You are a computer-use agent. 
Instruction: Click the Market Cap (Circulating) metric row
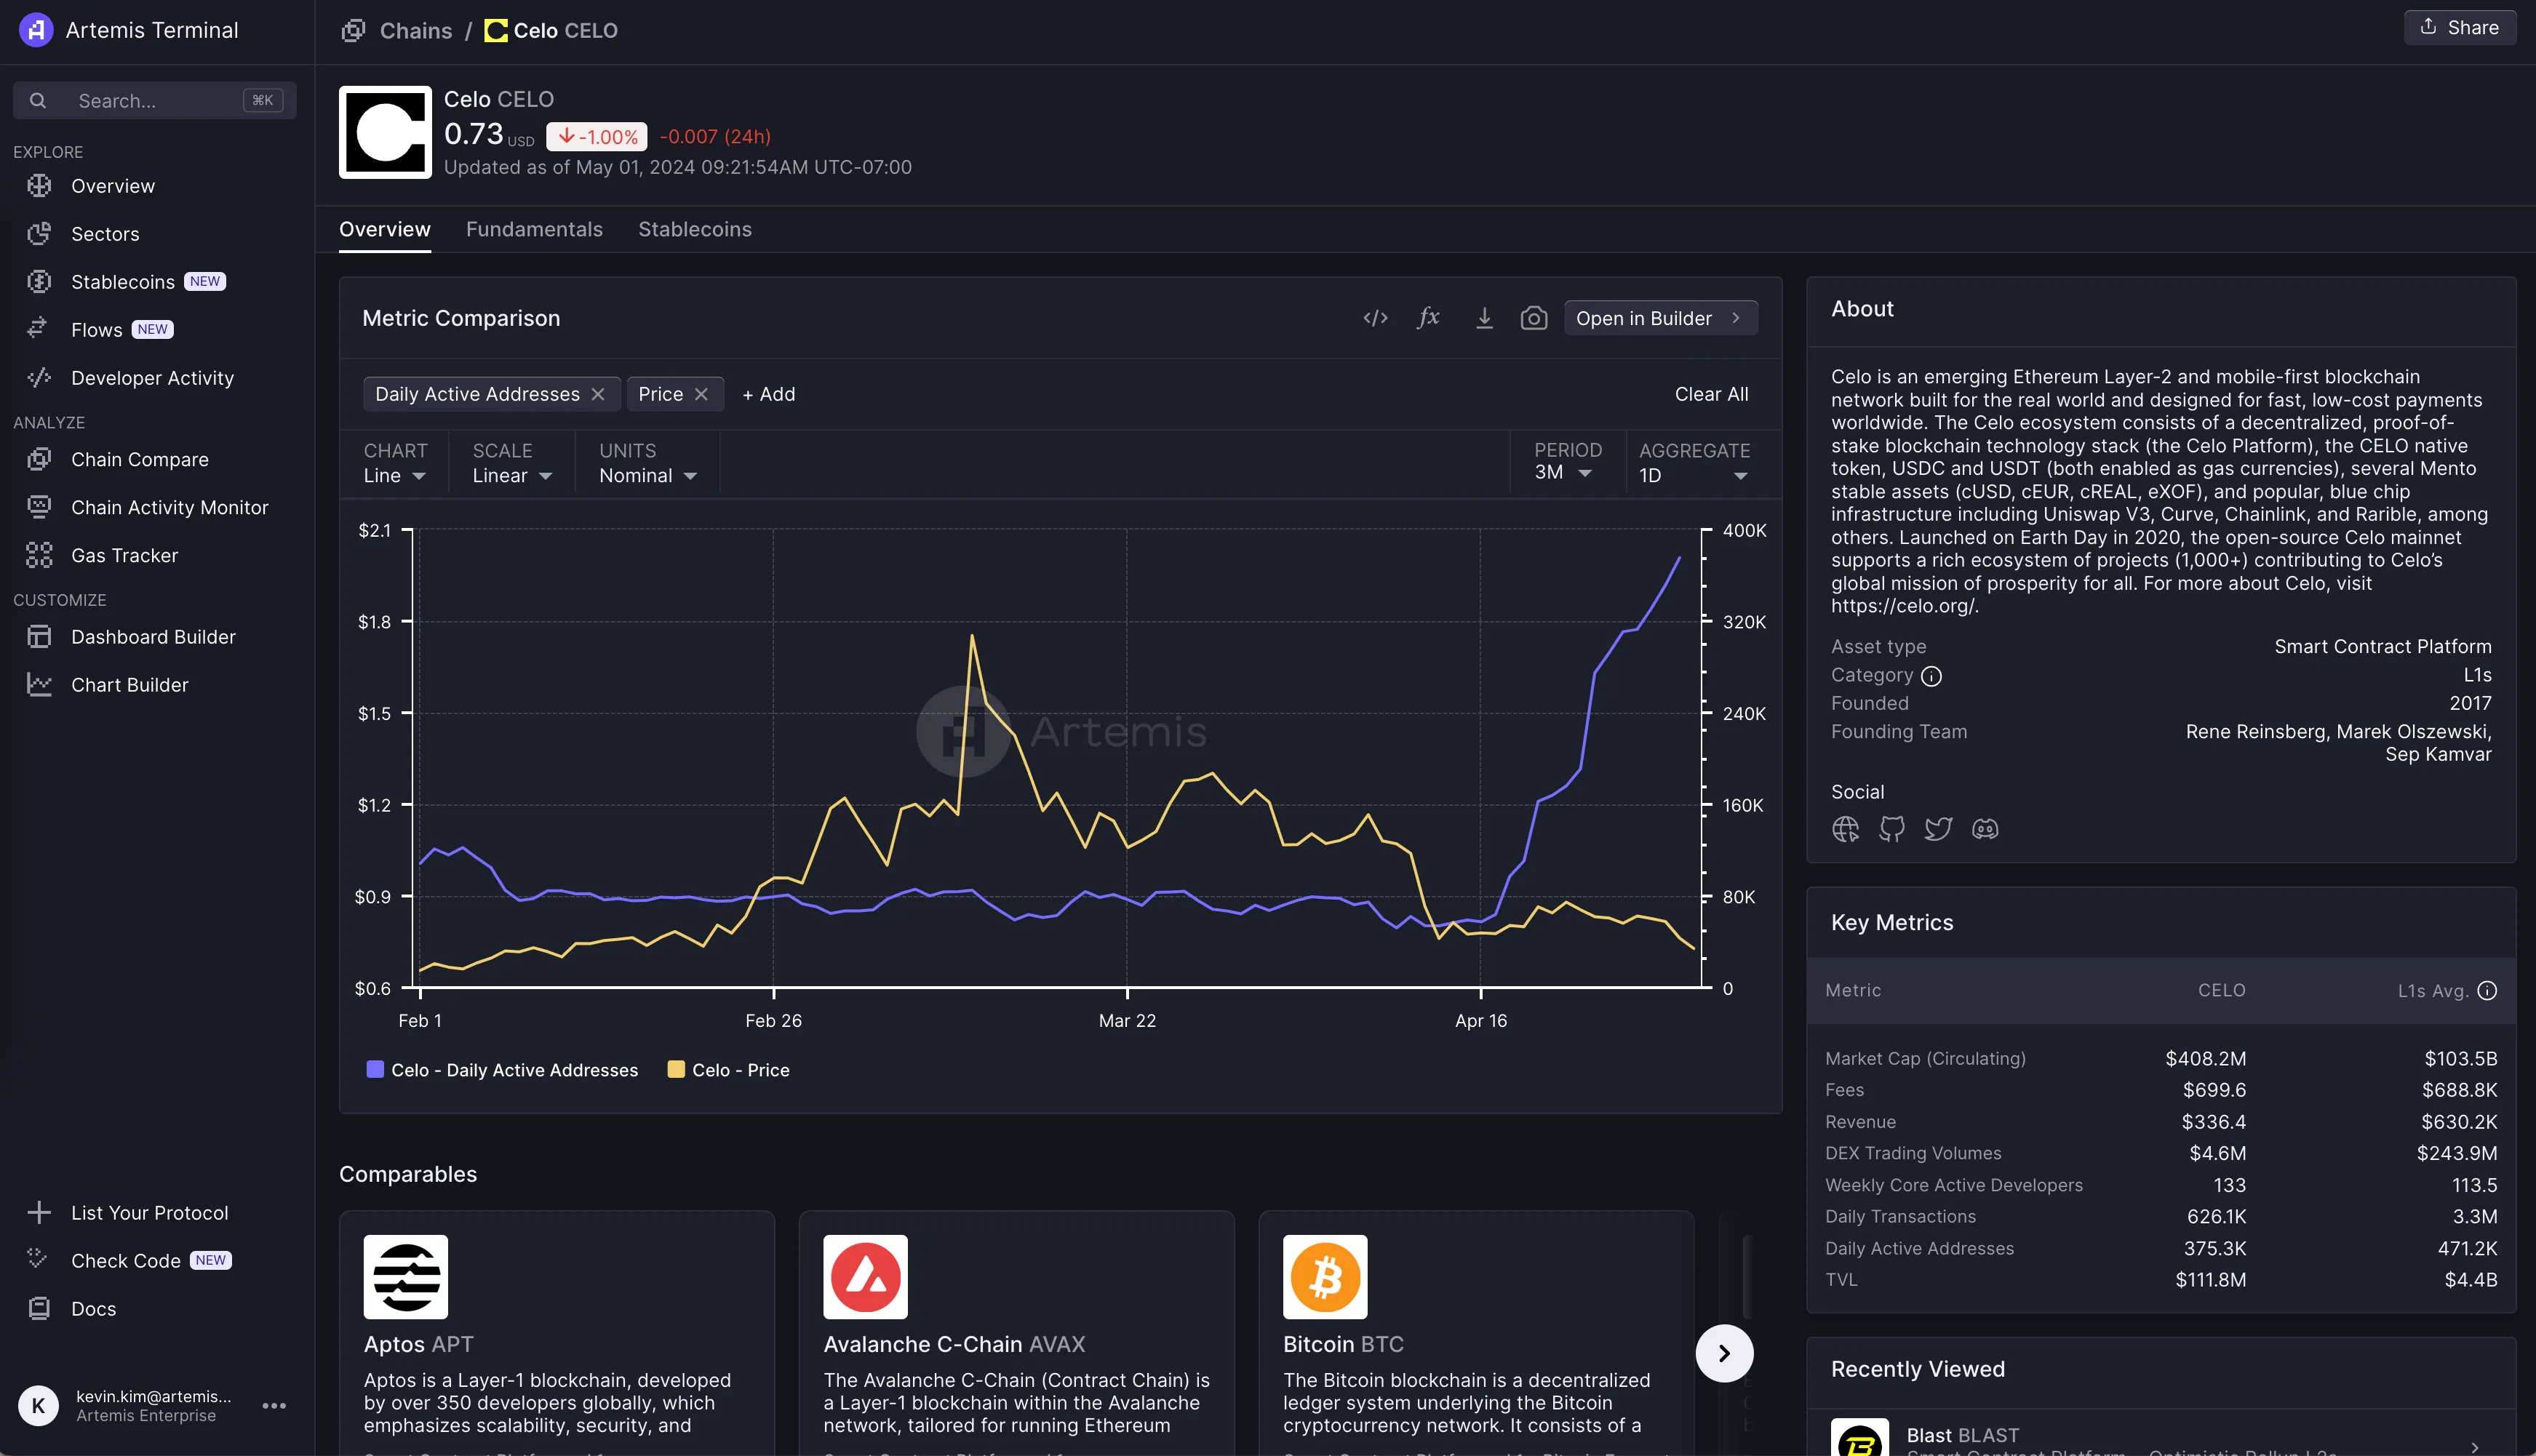[x=2160, y=1059]
